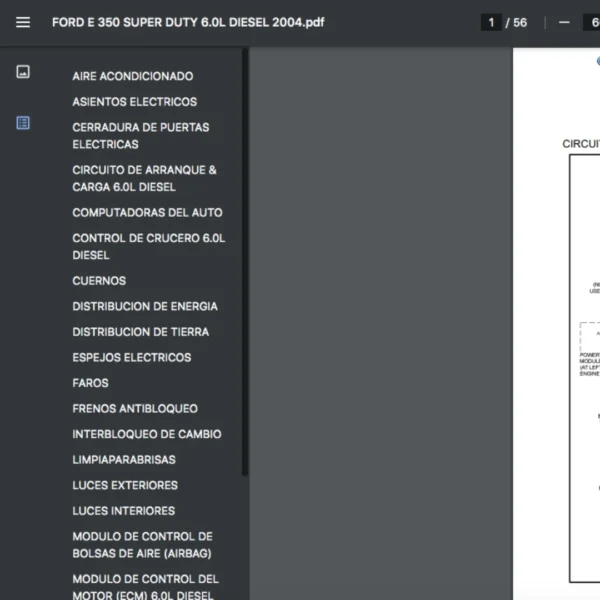Go to CERRADURA DE PUERTAS ELECTRICAS
The image size is (600, 600).
click(141, 136)
